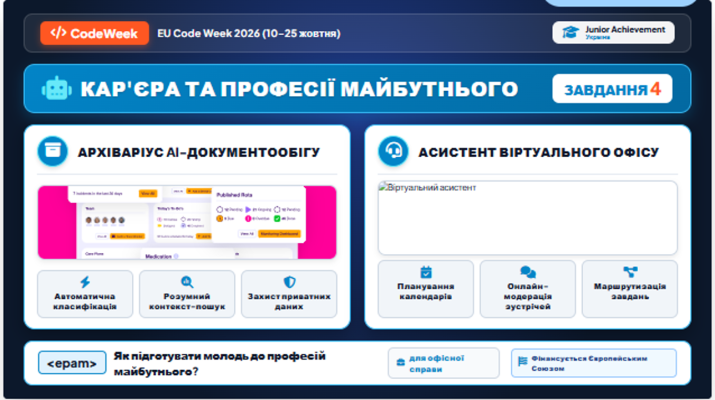
Task: Select the Як підготувати молодь question text
Action: pyautogui.click(x=220, y=364)
